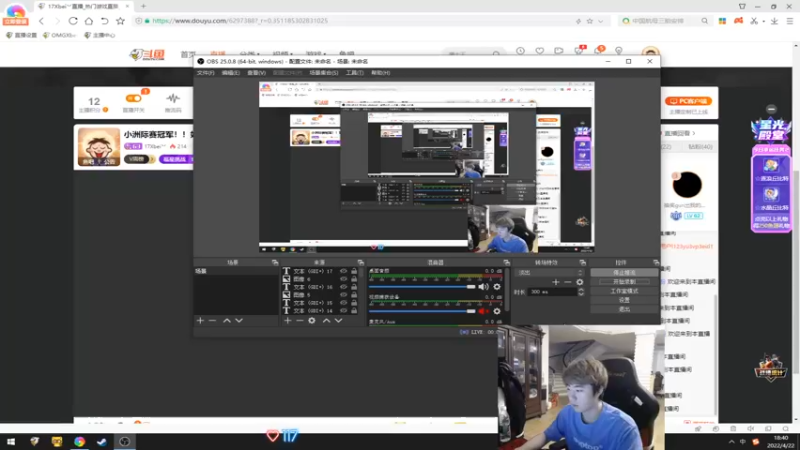The image size is (800, 450).
Task: Remove the selected source in OBS
Action: 299,320
